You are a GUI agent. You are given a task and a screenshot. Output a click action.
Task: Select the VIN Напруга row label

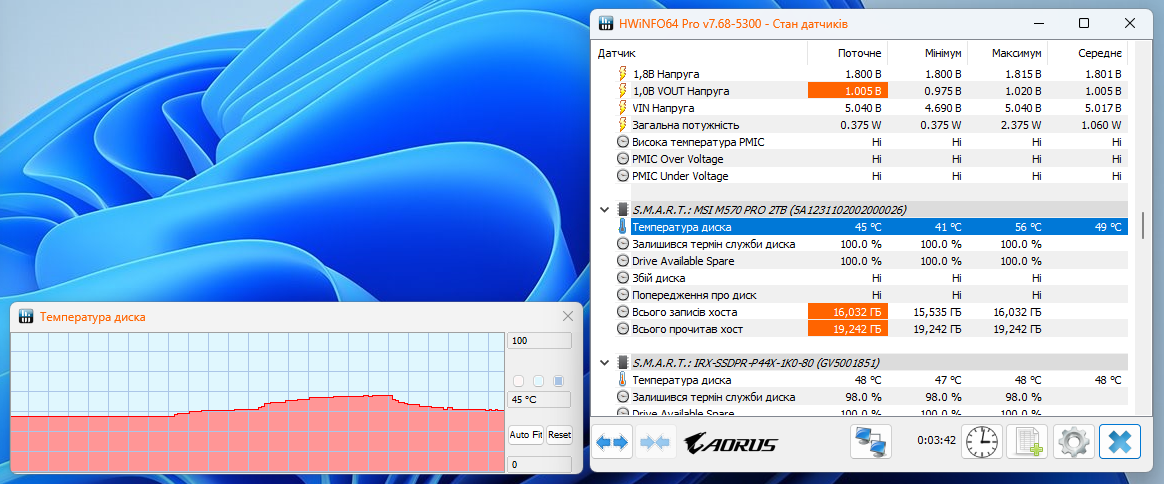(663, 108)
